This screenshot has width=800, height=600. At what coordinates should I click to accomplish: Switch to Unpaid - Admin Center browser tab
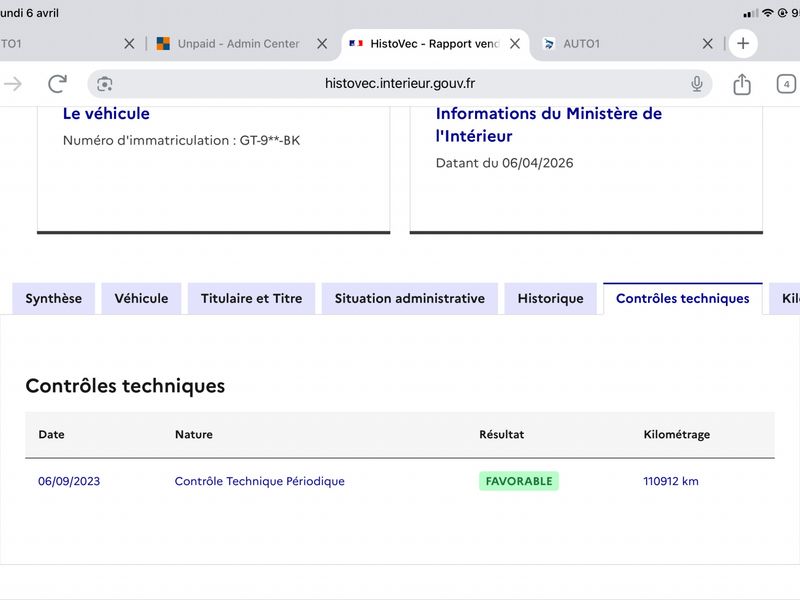[238, 44]
